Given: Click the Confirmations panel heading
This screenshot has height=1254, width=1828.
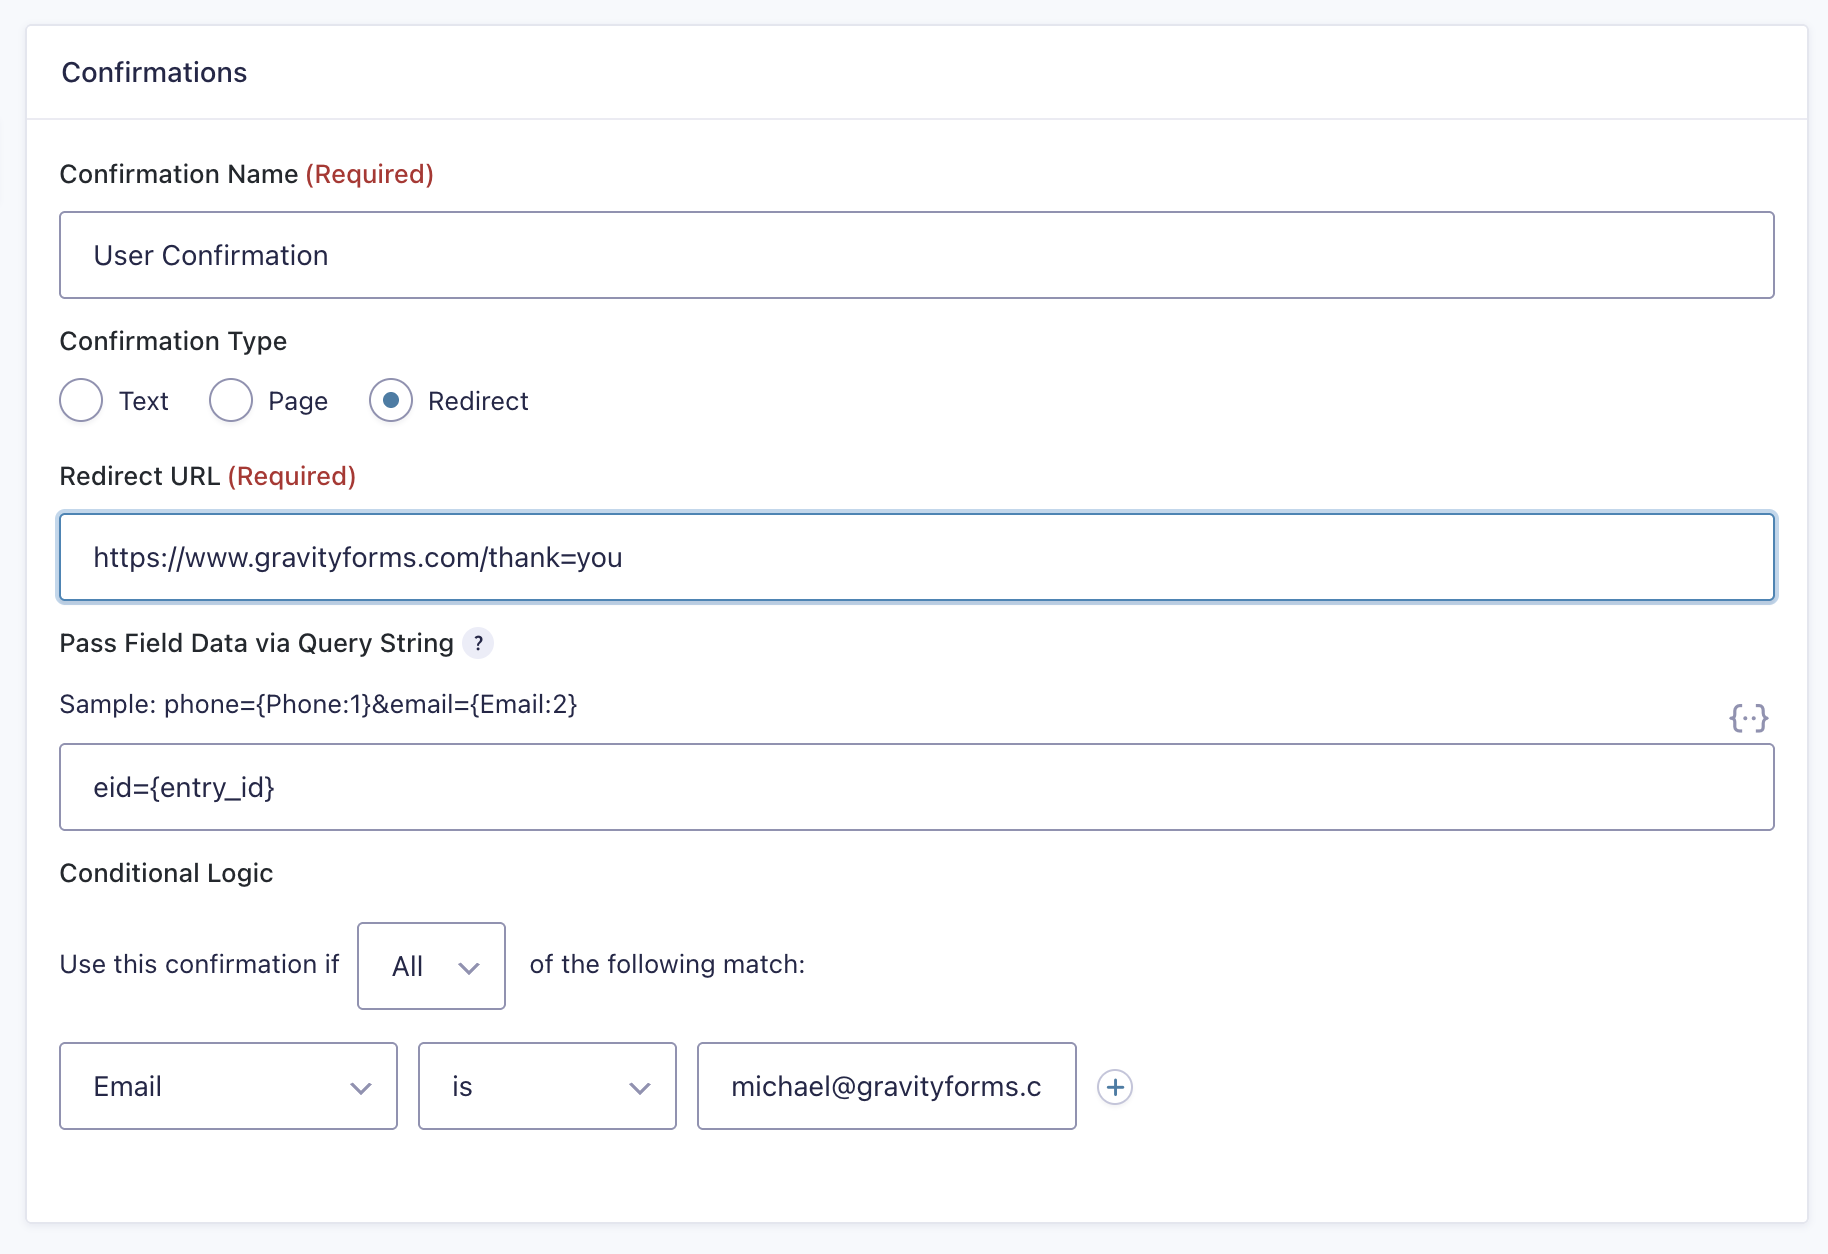Looking at the screenshot, I should pos(154,73).
